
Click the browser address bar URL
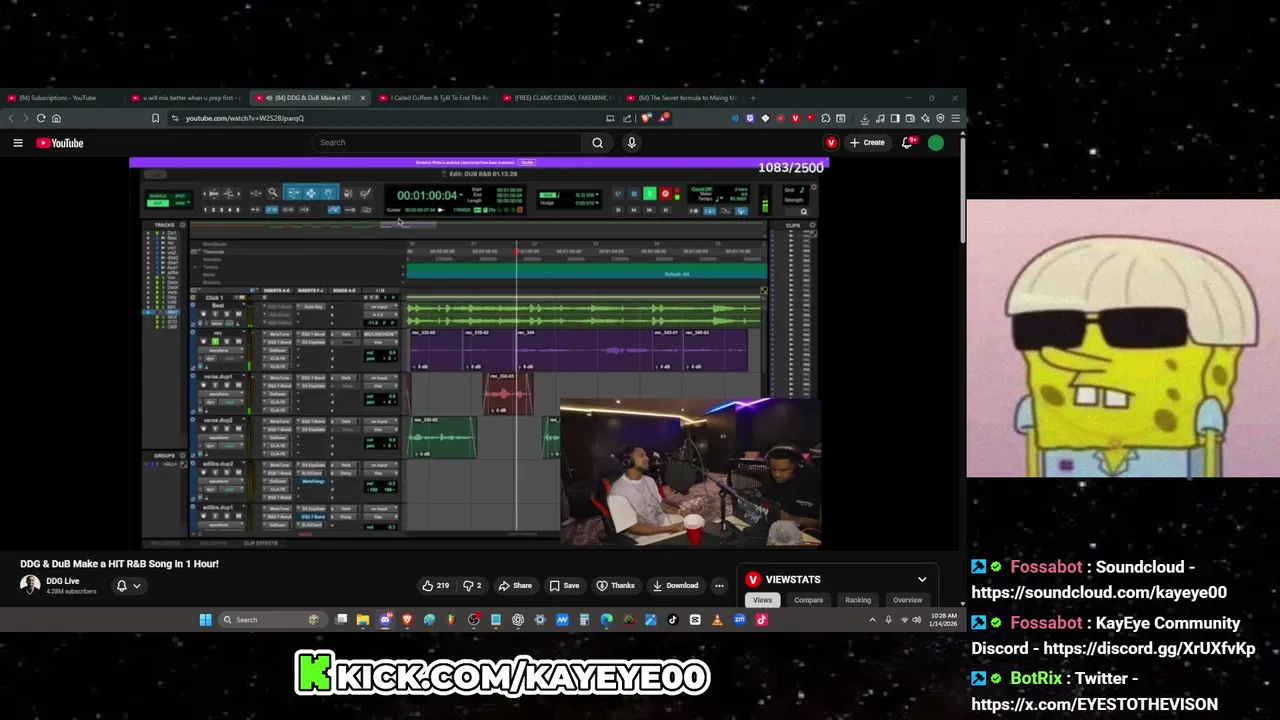coord(244,118)
